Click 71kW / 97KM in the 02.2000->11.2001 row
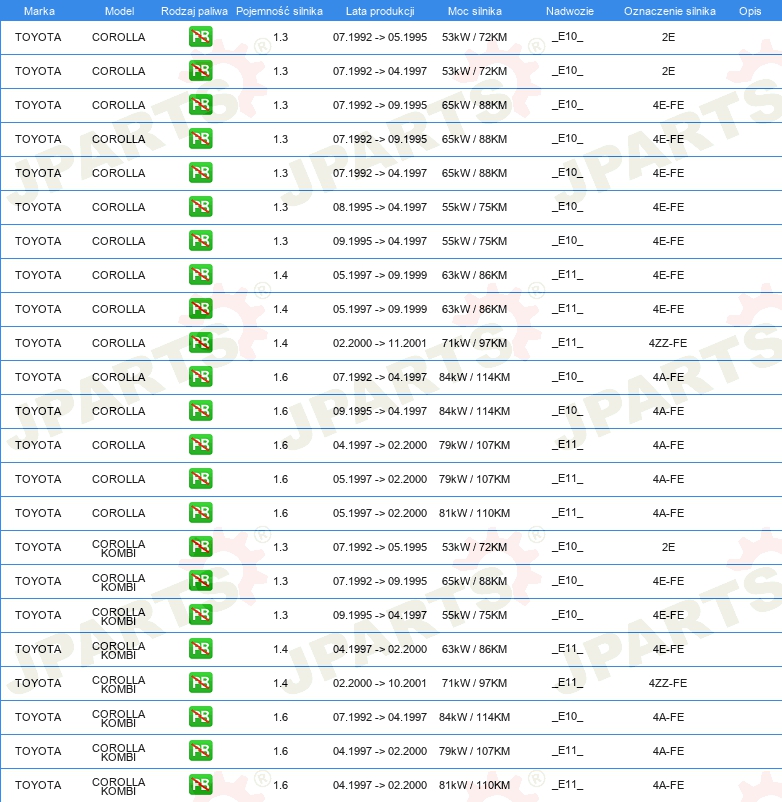Image resolution: width=782 pixels, height=802 pixels. (474, 343)
